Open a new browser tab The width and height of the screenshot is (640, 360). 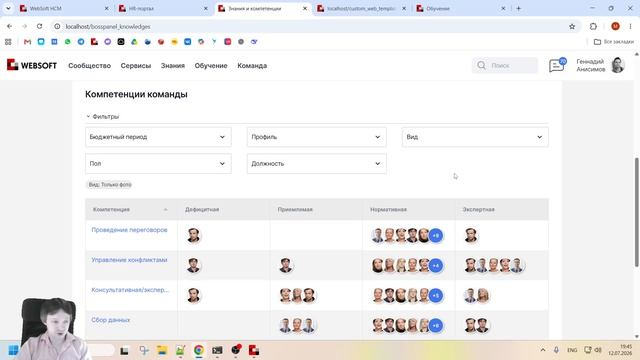518,8
